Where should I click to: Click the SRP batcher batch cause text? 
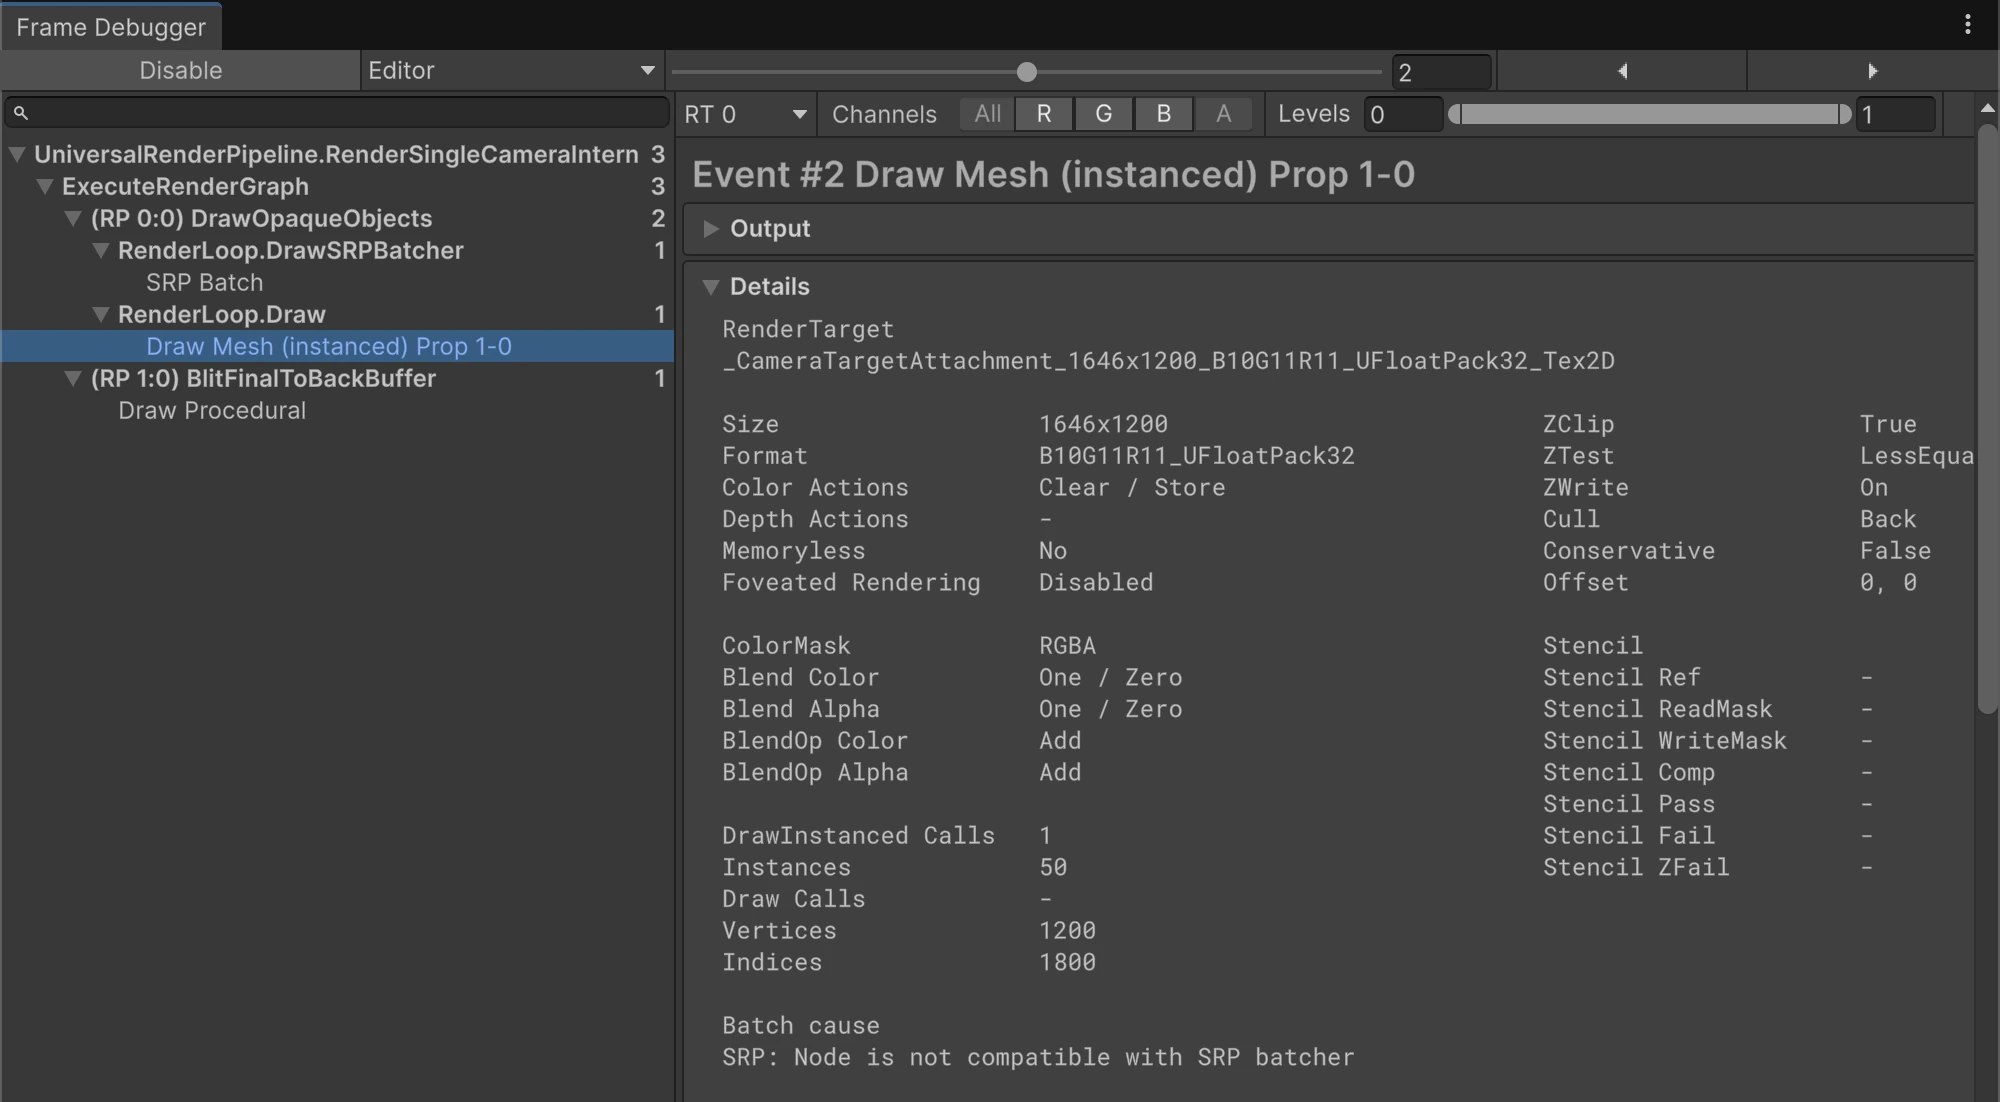tap(1038, 1058)
